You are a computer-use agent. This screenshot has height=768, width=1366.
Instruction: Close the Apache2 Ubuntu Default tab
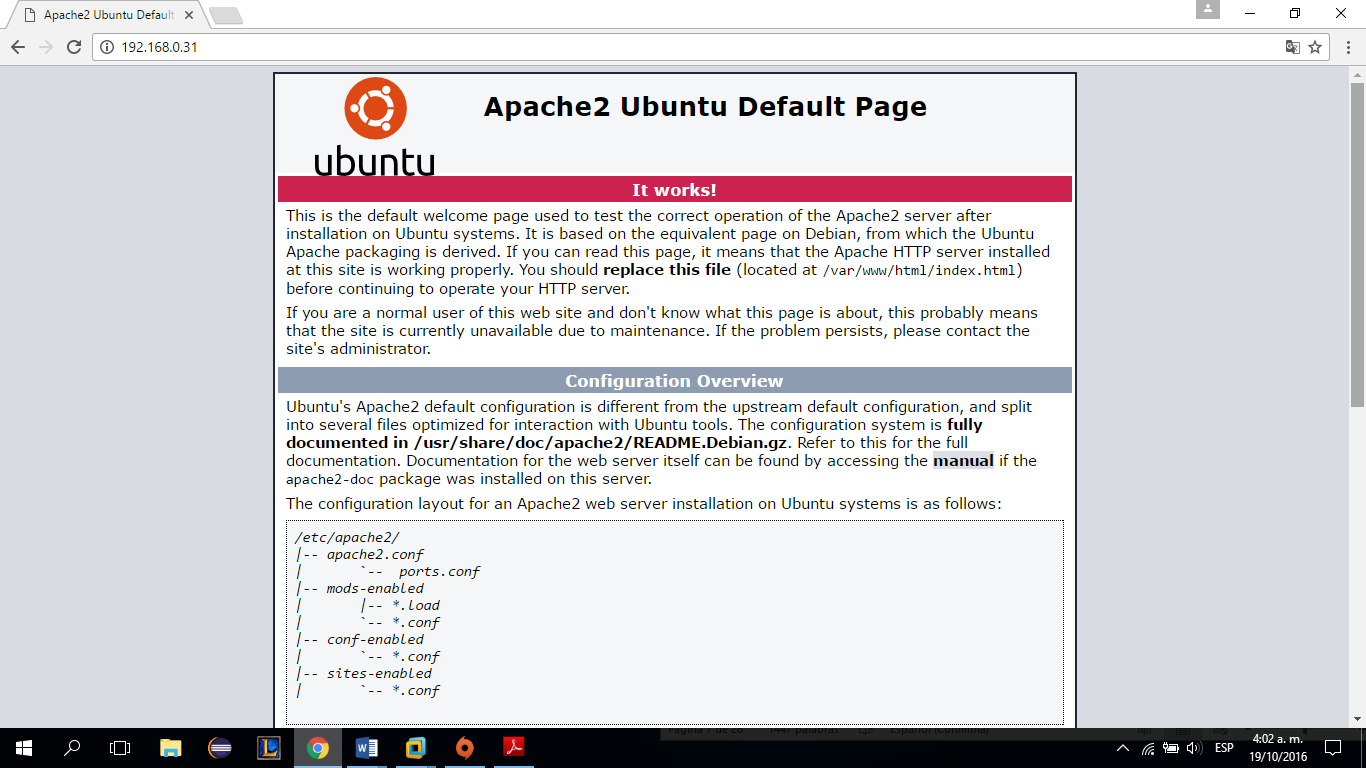(x=189, y=16)
